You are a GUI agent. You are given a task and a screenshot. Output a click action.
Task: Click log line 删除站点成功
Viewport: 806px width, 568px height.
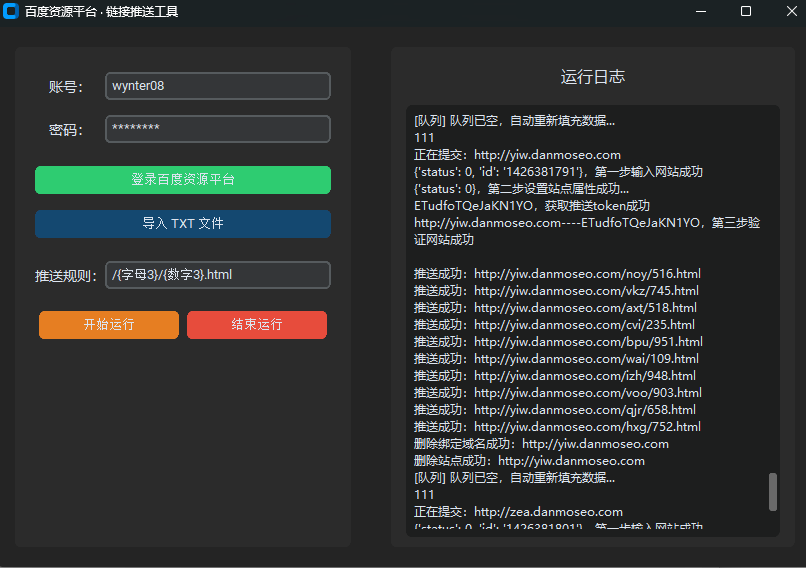click(x=529, y=461)
